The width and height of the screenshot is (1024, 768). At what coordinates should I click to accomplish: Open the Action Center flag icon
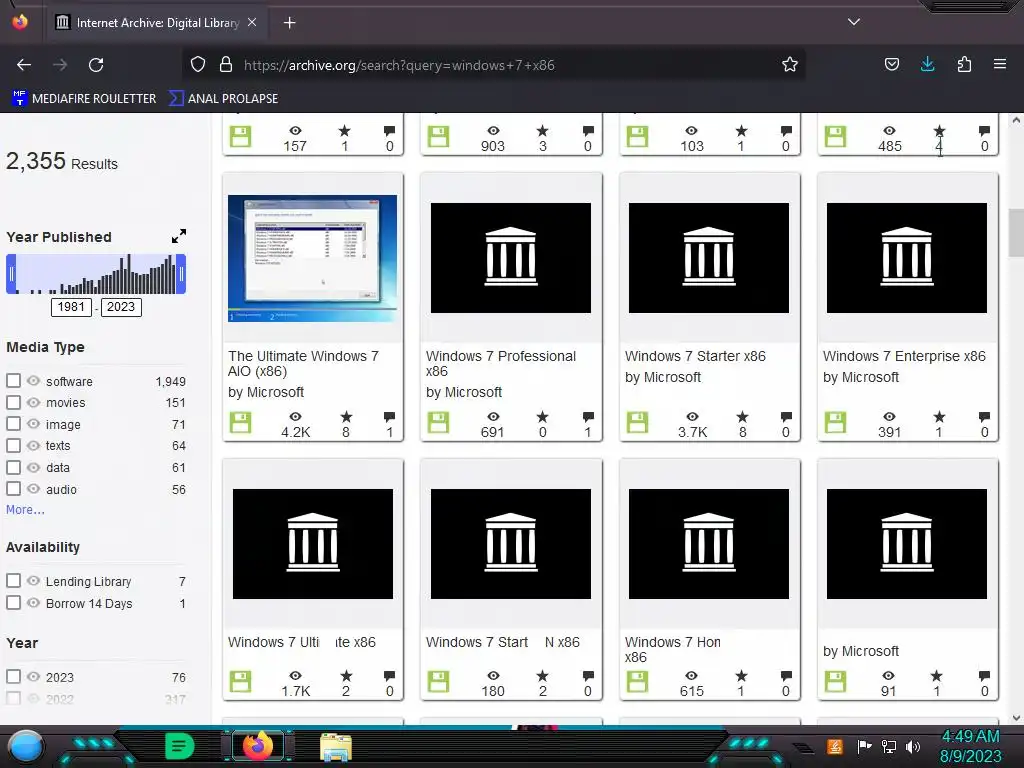[x=864, y=746]
